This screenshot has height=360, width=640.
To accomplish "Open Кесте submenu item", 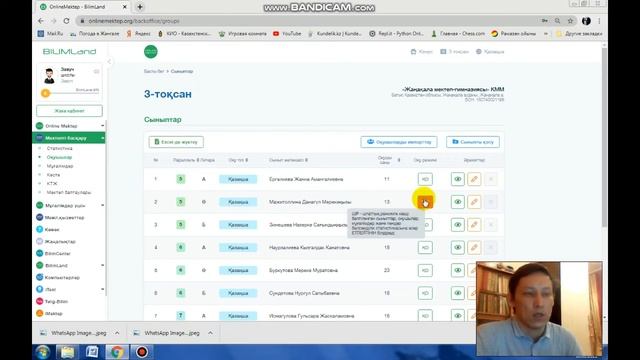I will tap(53, 175).
